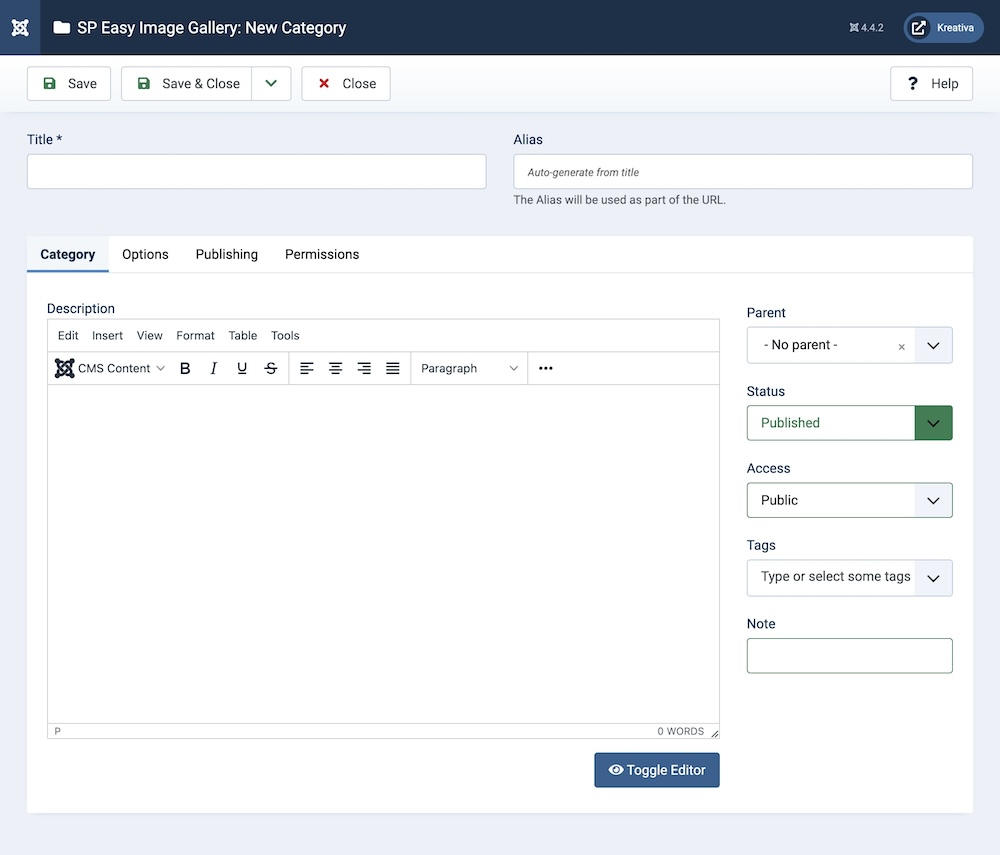Open the Help button
This screenshot has width=1000, height=855.
click(932, 84)
